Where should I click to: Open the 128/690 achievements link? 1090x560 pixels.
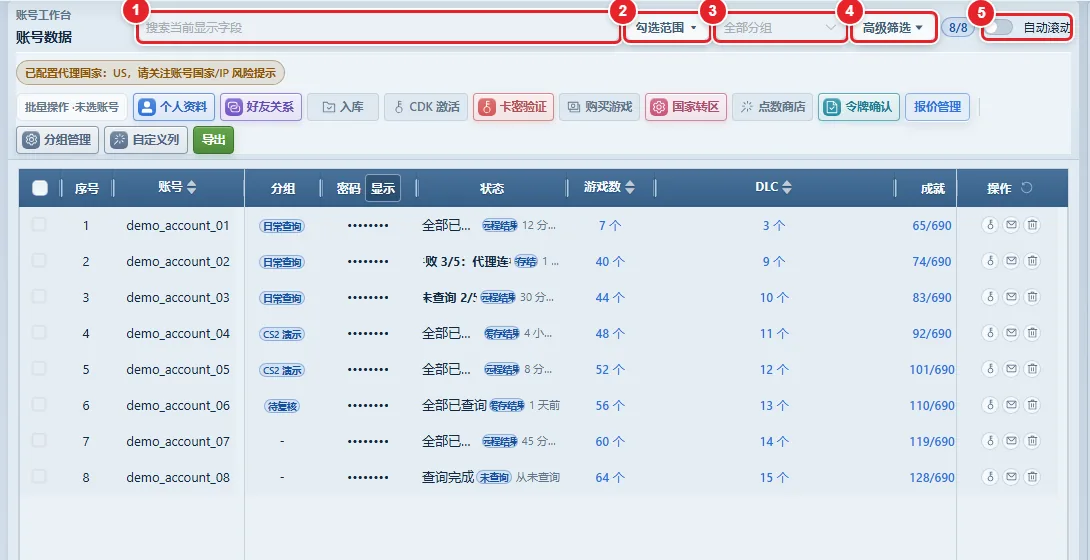[932, 477]
